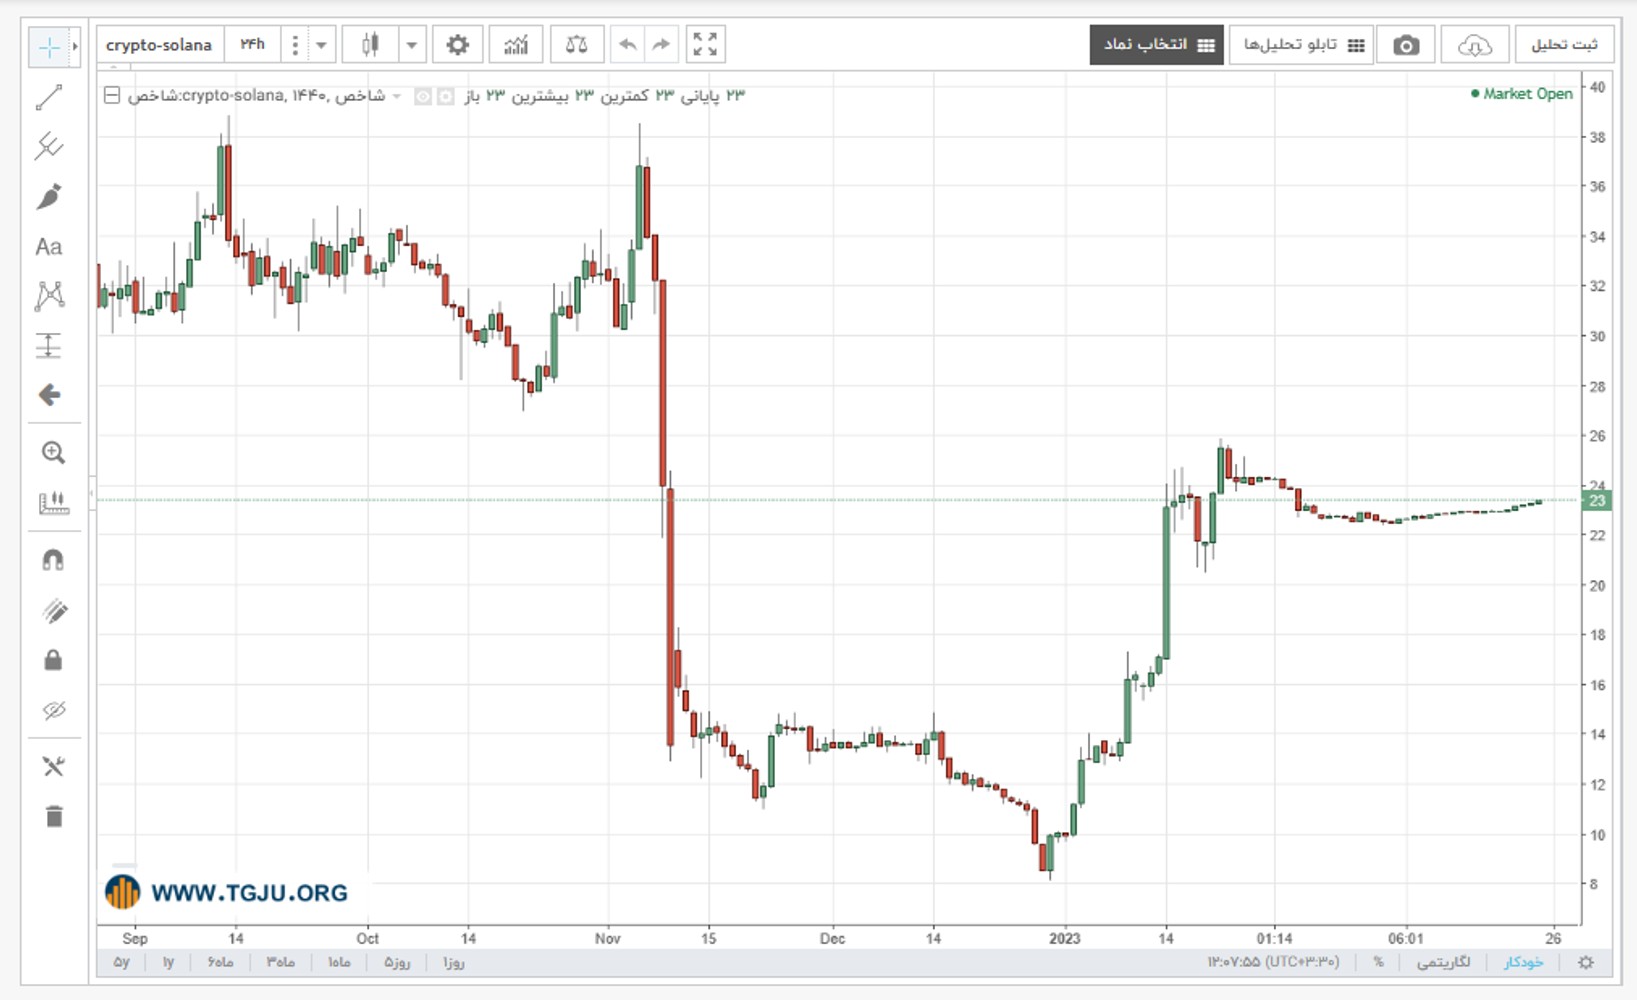Open the interval dropdown arrow beside 24h

click(x=321, y=45)
